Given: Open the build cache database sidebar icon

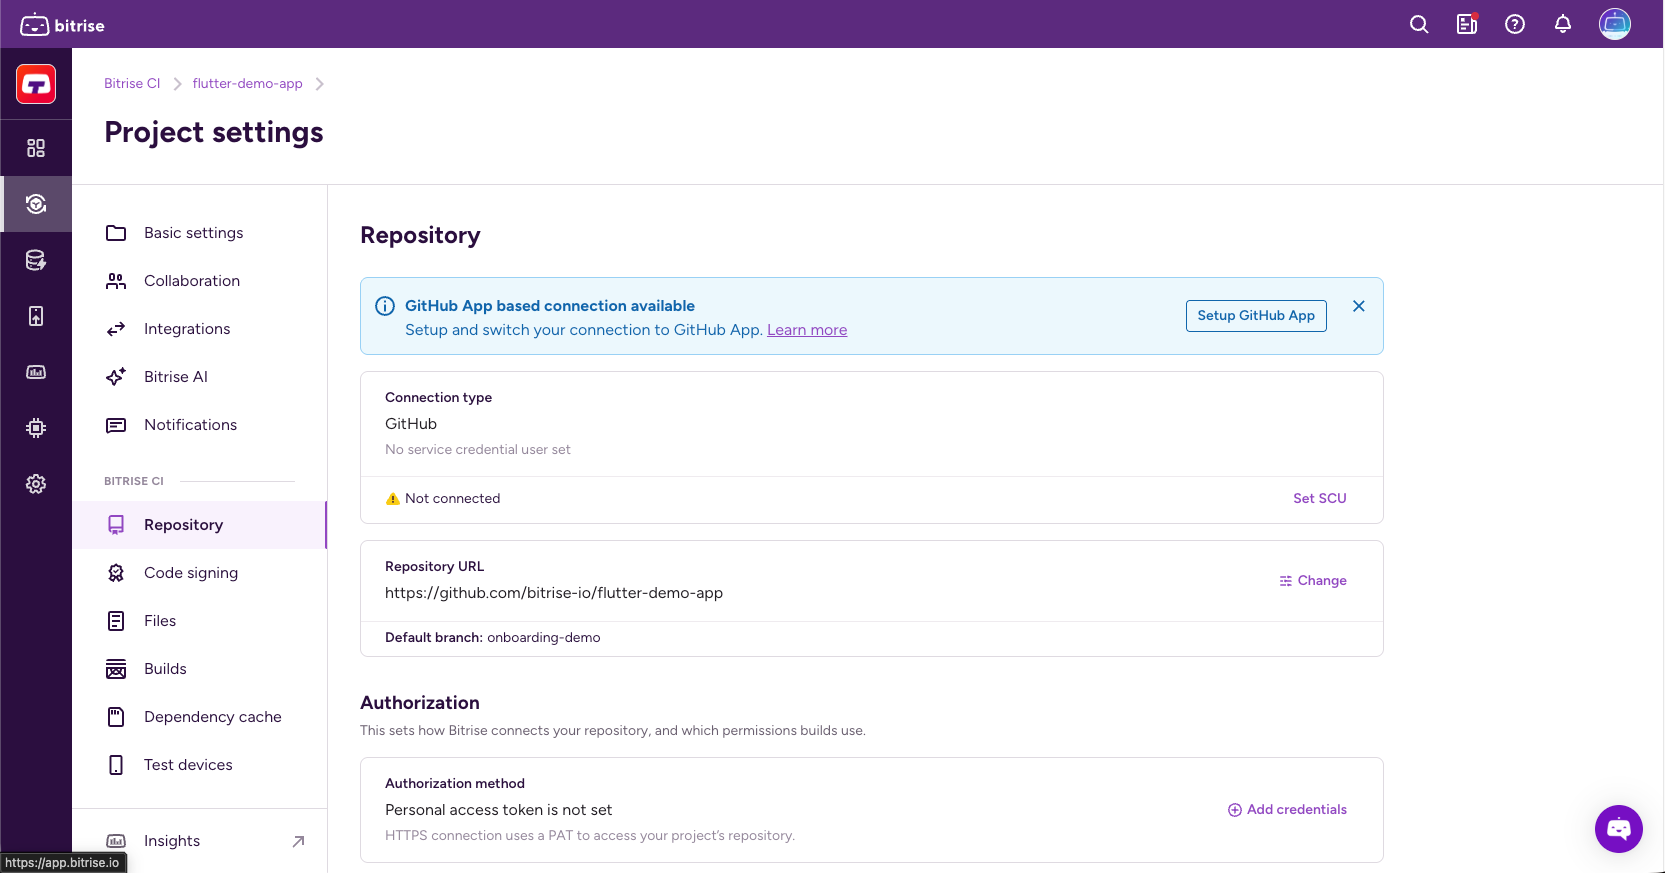Looking at the screenshot, I should point(36,260).
